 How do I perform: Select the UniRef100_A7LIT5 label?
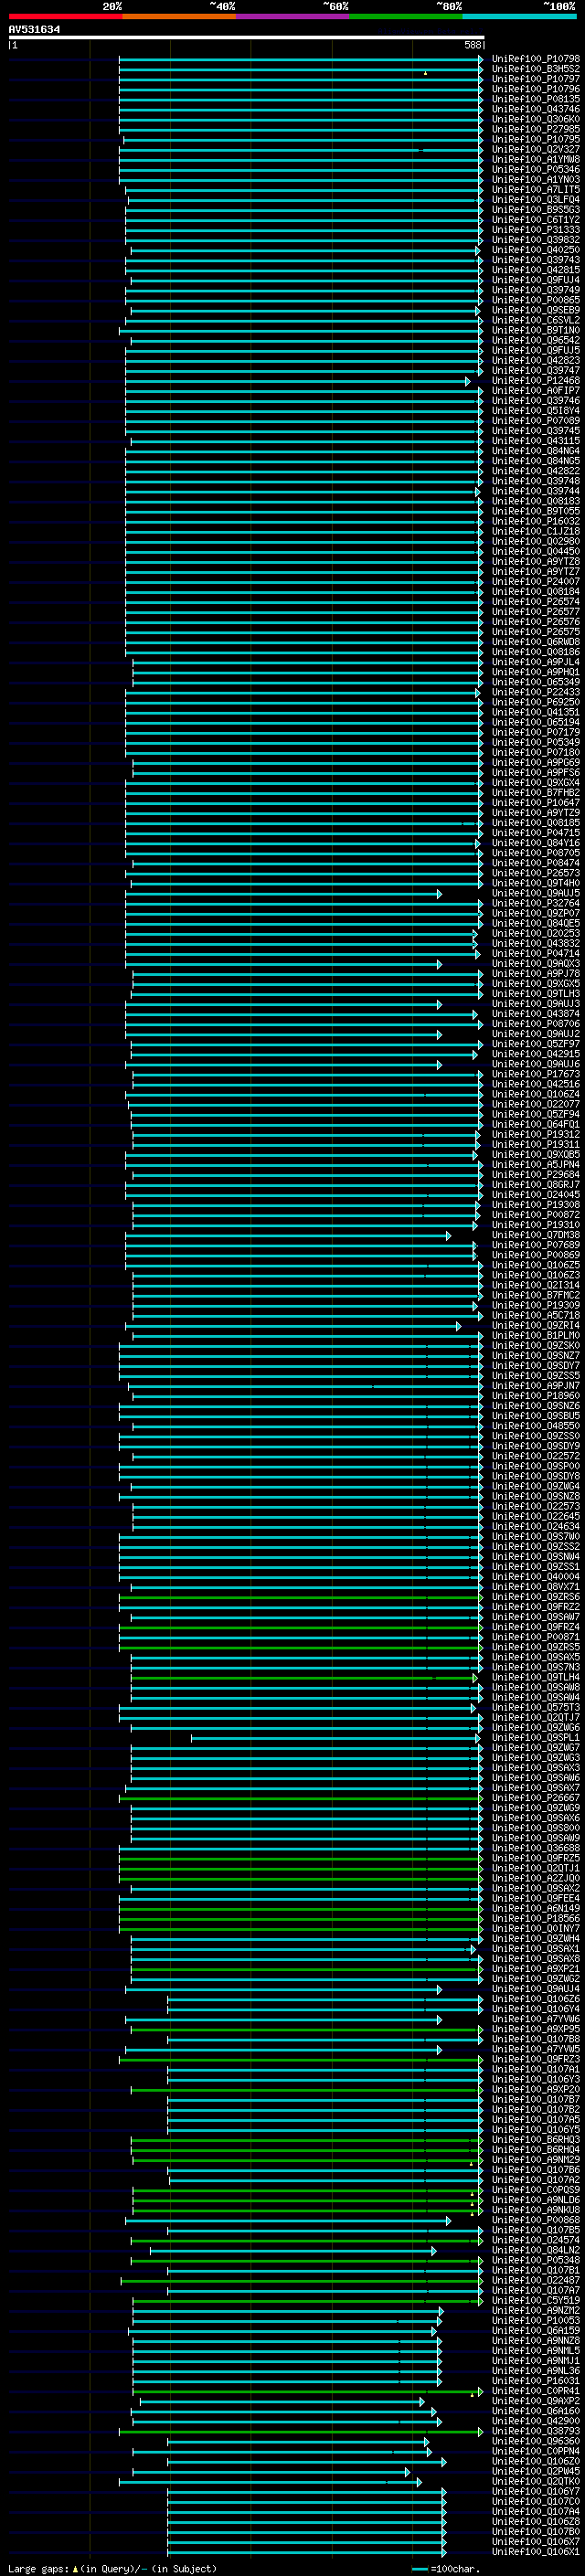point(536,190)
